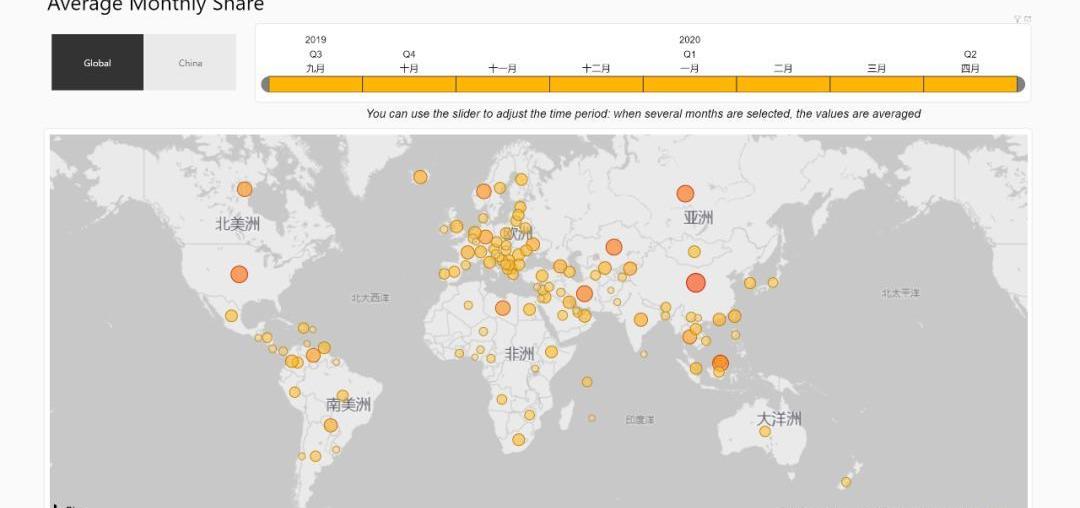Click the red bubble in northern Russia
This screenshot has height=508, width=1080.
685,193
